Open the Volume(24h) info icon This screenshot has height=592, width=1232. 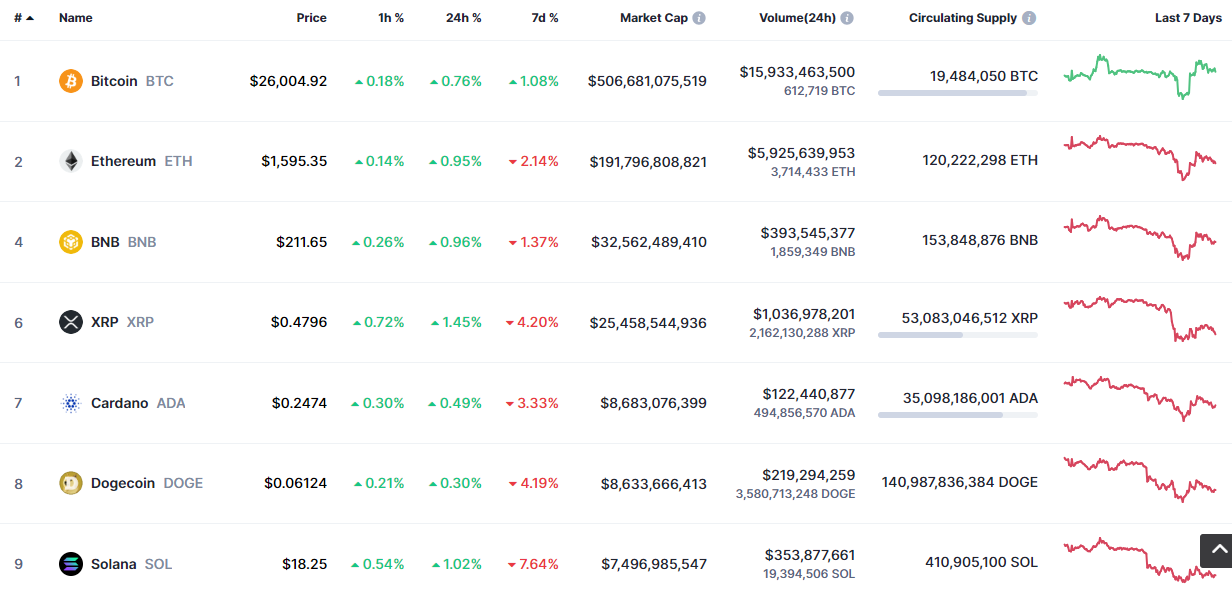click(x=847, y=18)
